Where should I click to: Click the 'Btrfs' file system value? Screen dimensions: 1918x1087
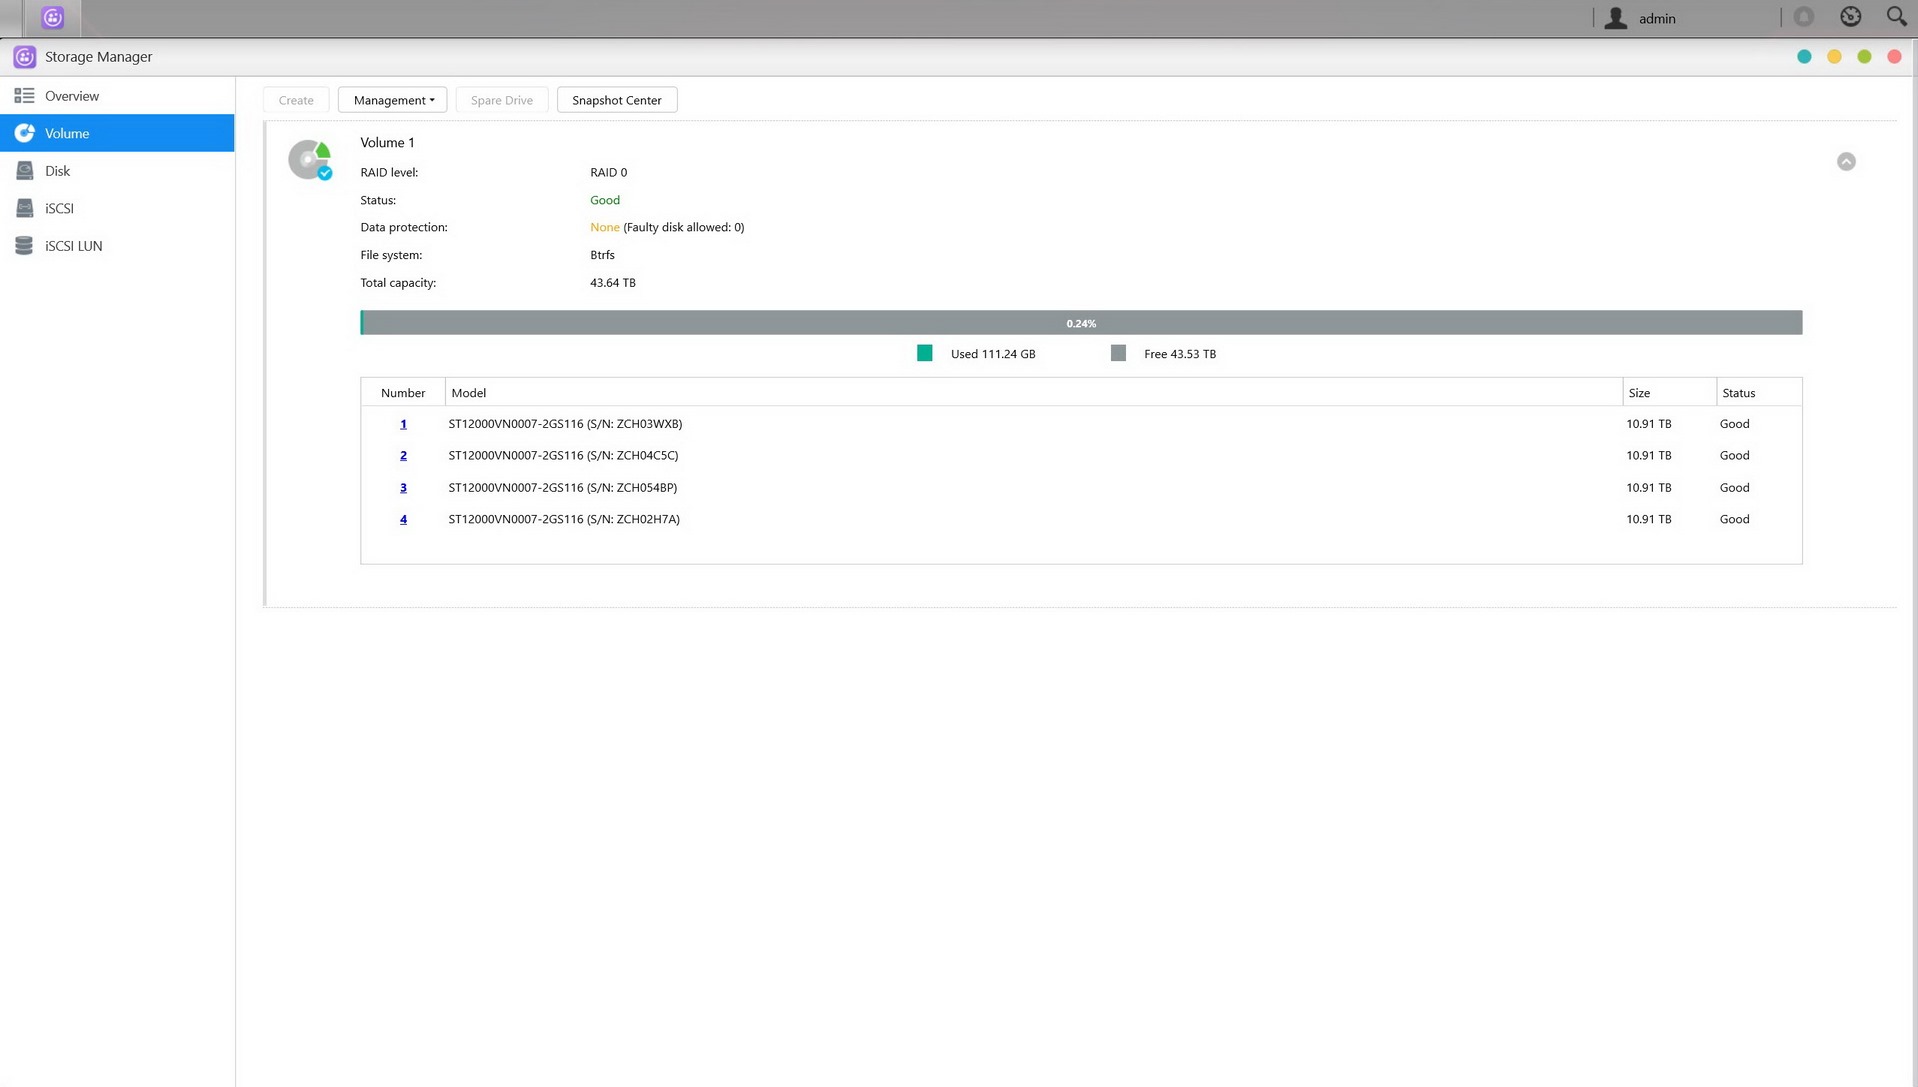pos(602,255)
